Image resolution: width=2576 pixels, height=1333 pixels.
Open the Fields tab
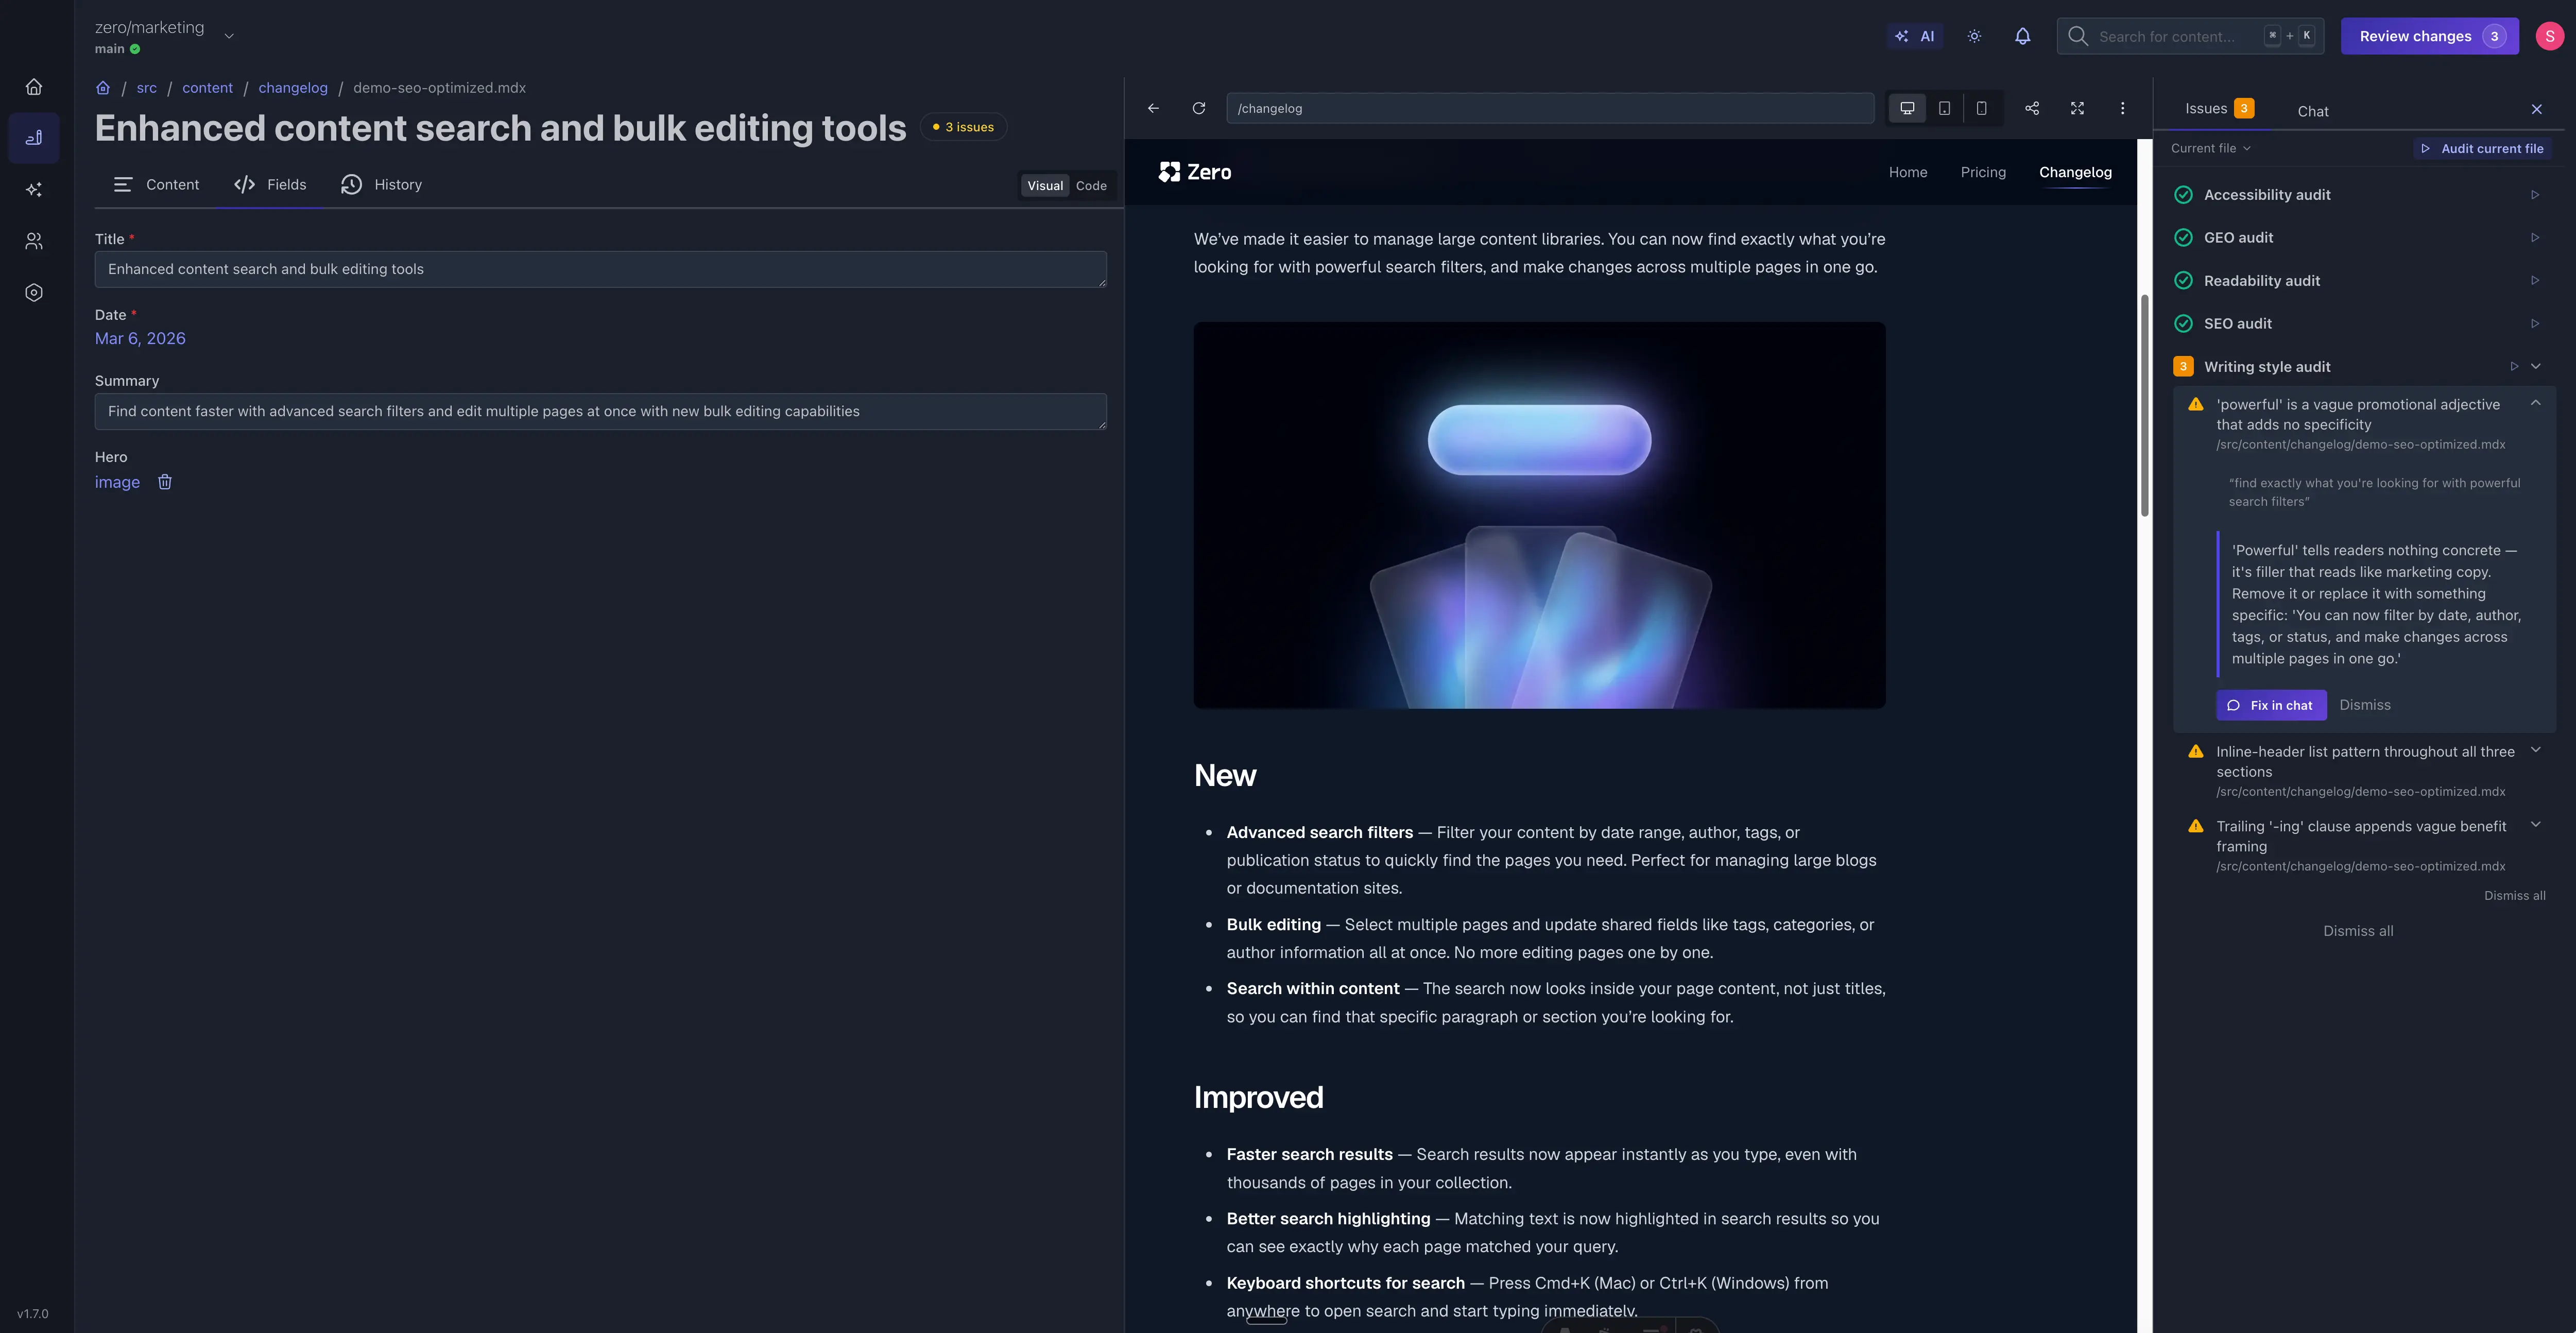(x=270, y=185)
